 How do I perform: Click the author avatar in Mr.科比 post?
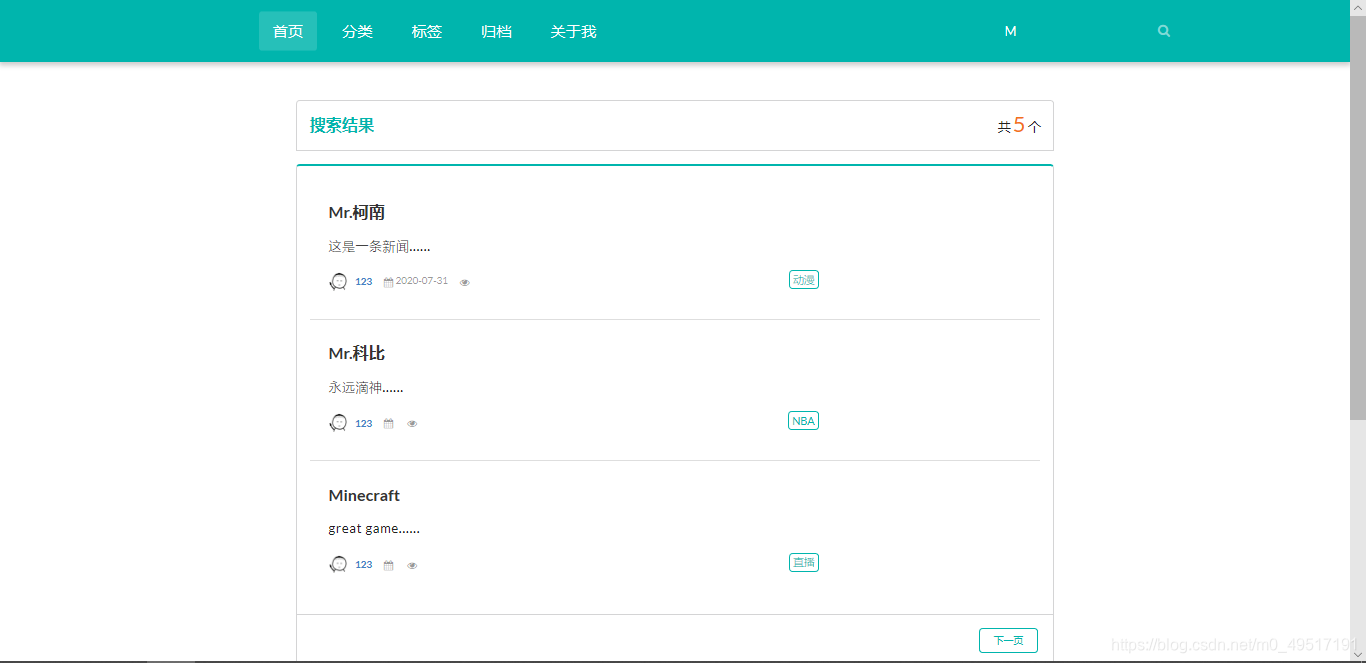point(338,423)
